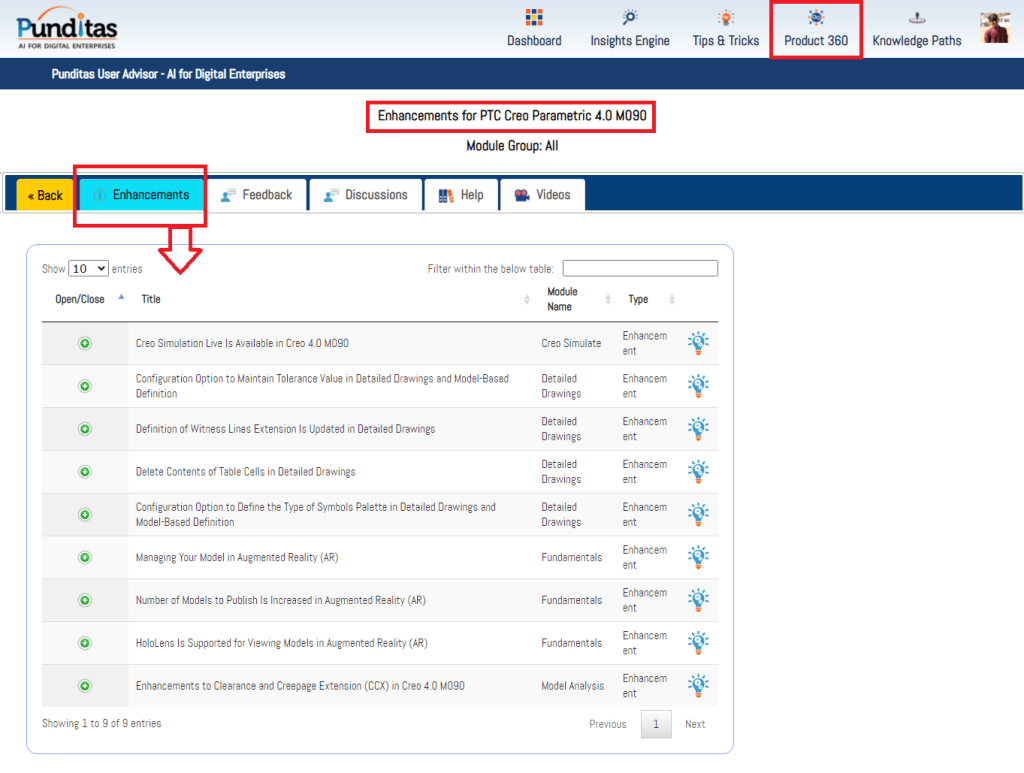The width and height of the screenshot is (1024, 773).
Task: Open the Insights Engine icon
Action: [x=630, y=18]
